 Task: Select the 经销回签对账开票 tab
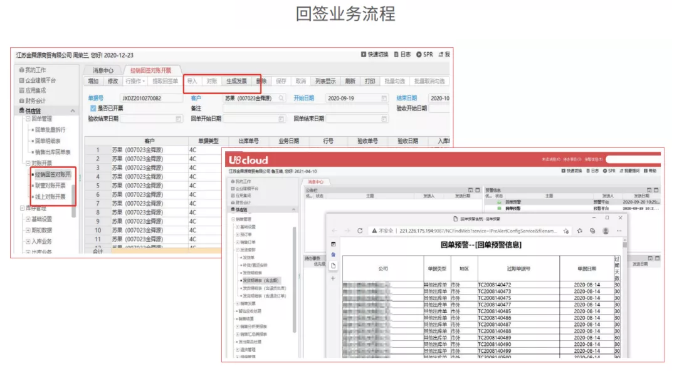(x=150, y=70)
